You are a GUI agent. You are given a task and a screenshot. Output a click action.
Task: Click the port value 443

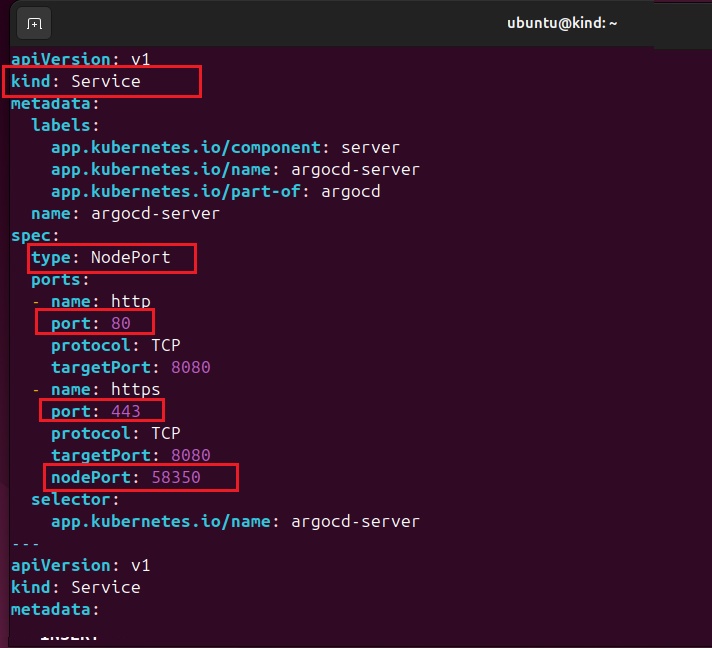(125, 411)
